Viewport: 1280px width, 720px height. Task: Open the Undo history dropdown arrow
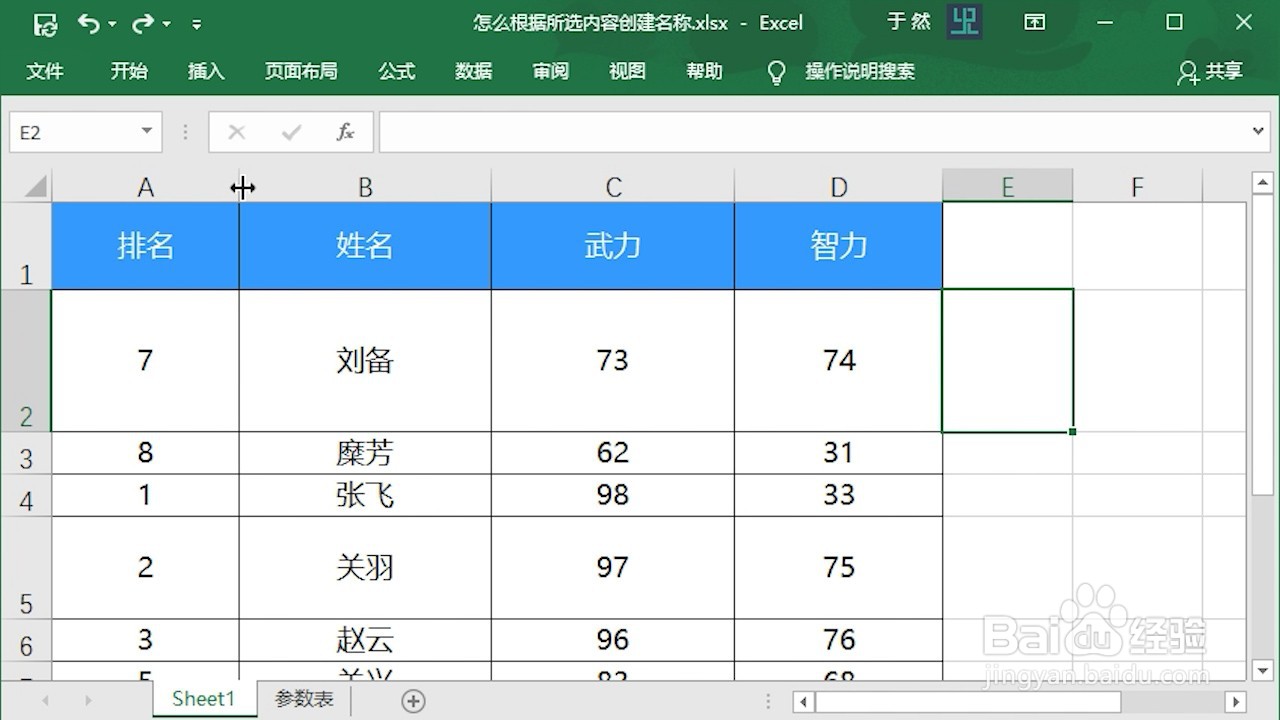(x=111, y=23)
